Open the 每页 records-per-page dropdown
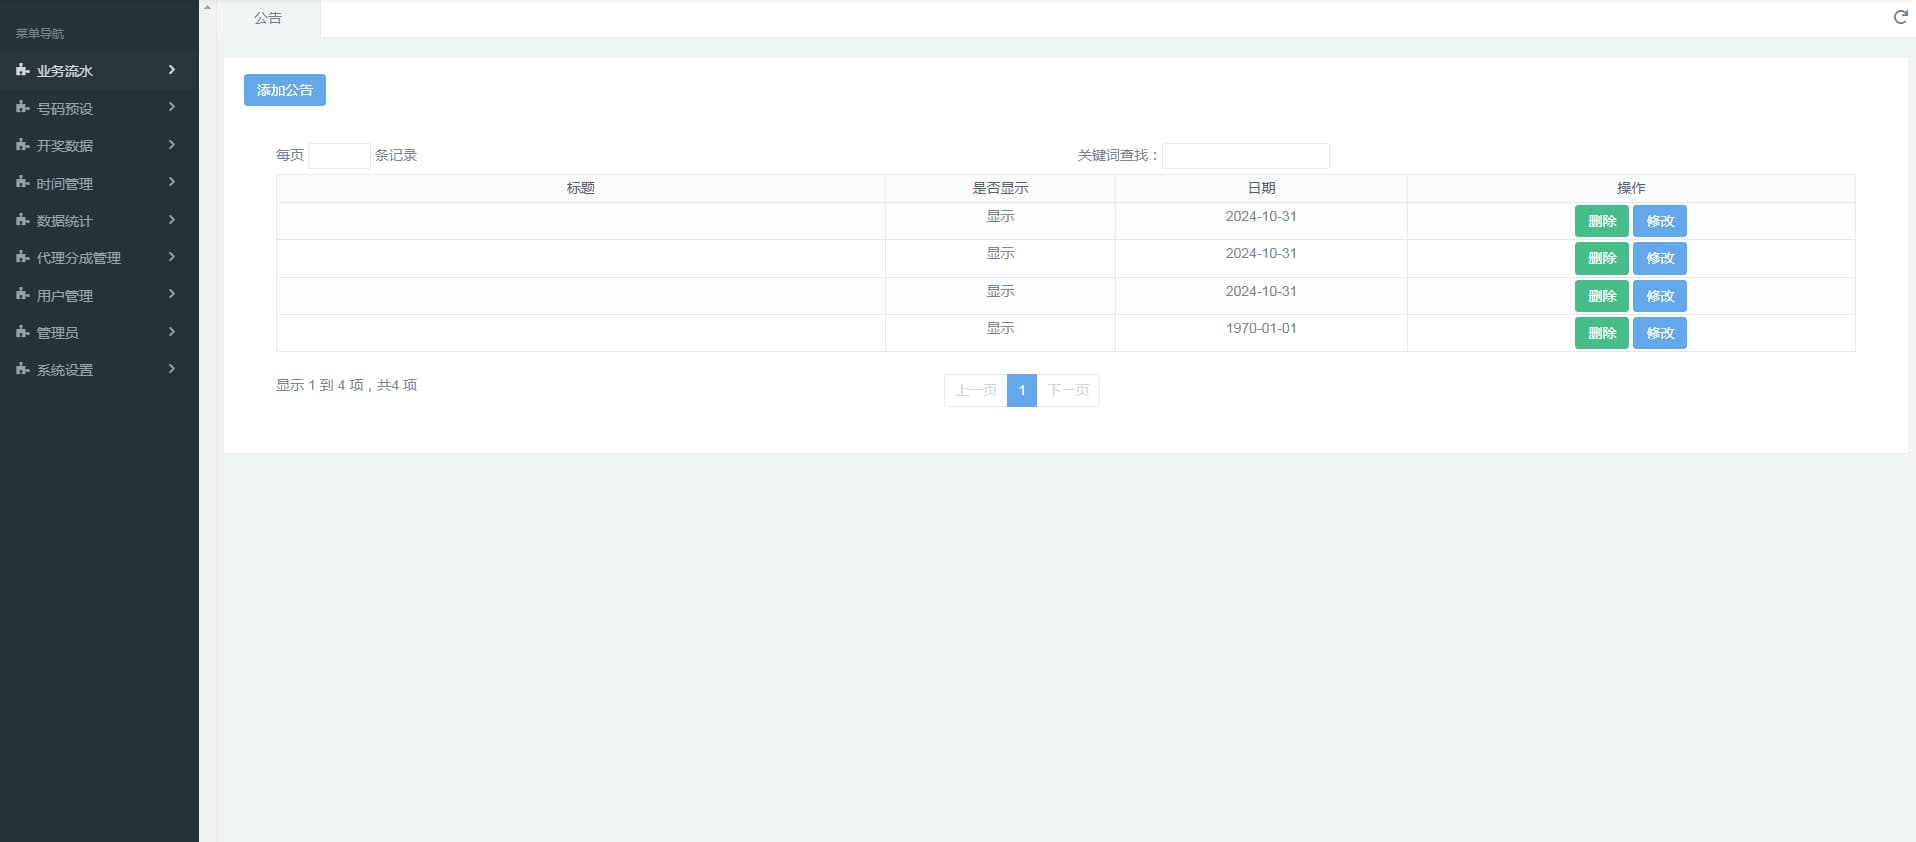 [x=339, y=156]
